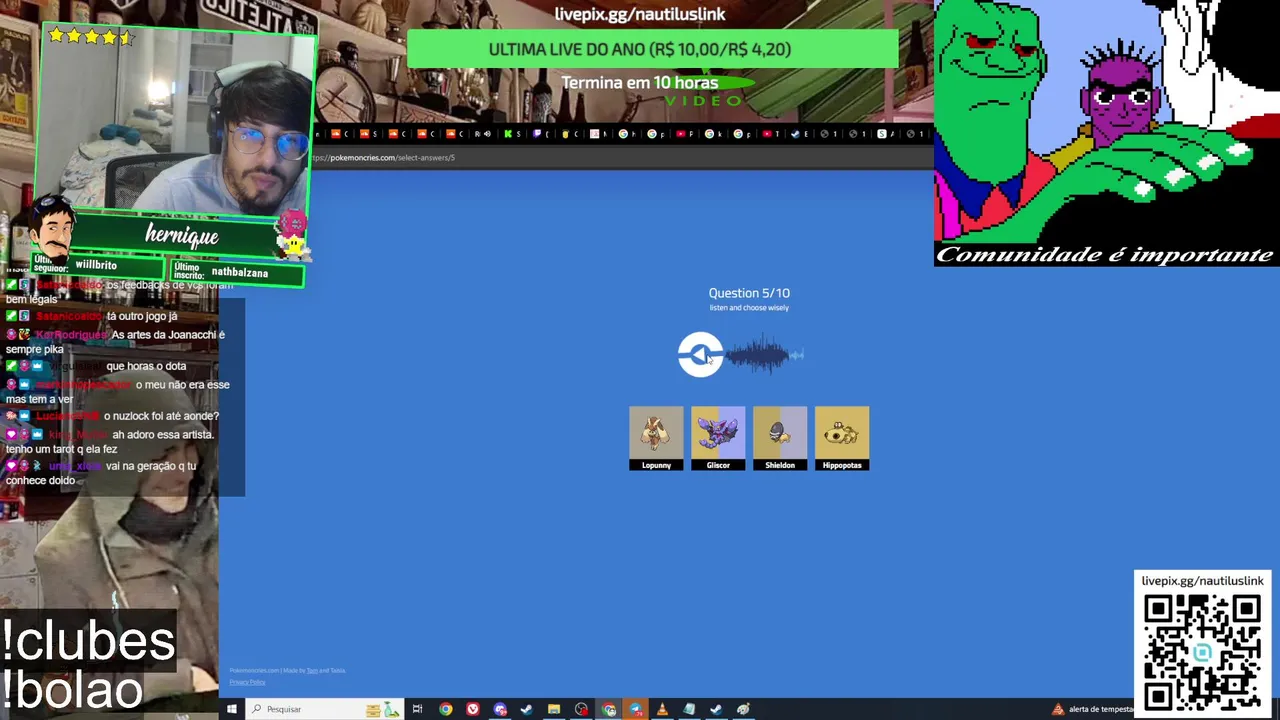Open the Tabia author link in footer
This screenshot has width=1280, height=720.
338,670
